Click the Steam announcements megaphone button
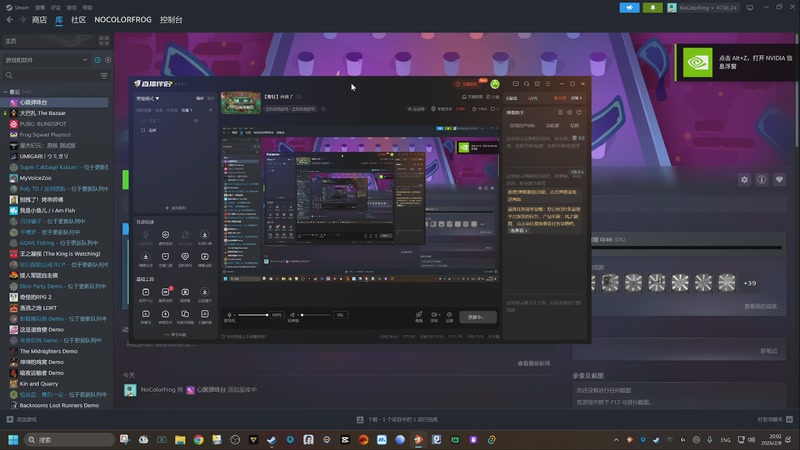This screenshot has width=800, height=450. coord(629,8)
